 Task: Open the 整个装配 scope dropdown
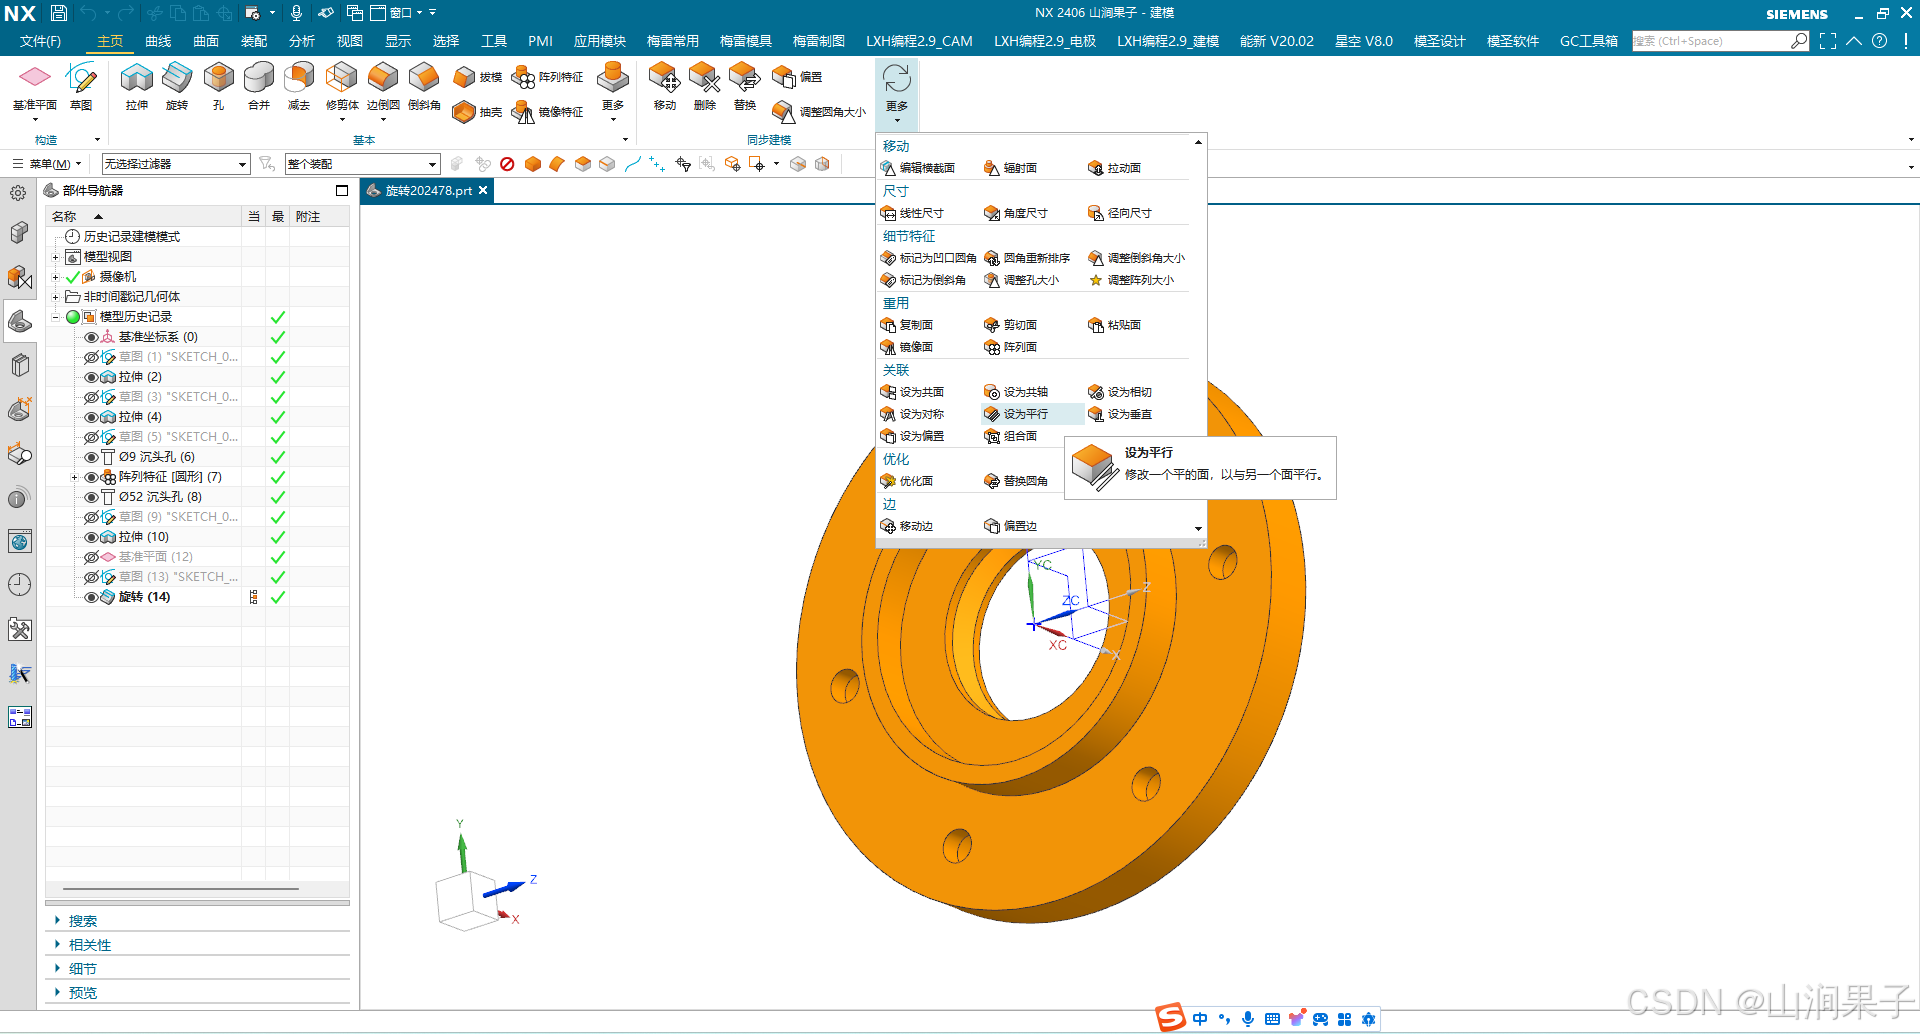362,164
